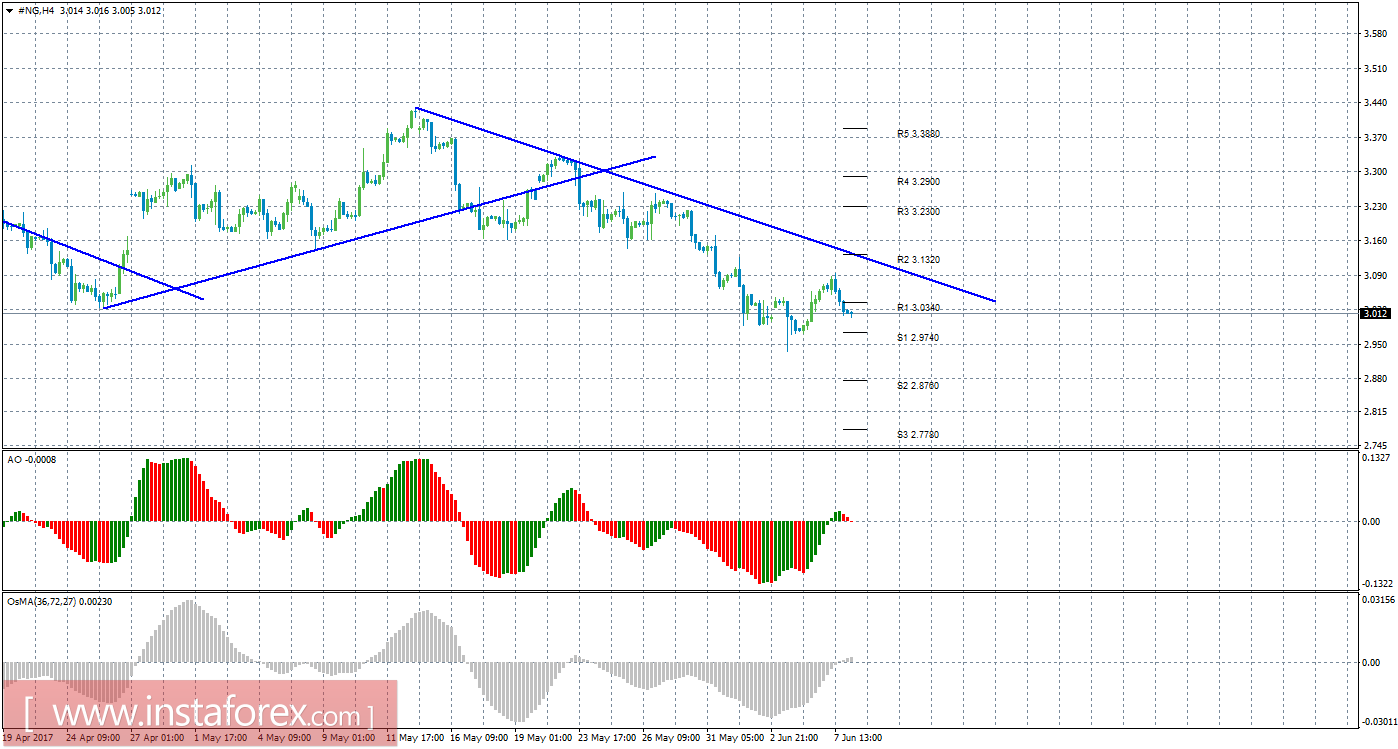This screenshot has height=749, width=1398.
Task: Click the 3.090 price axis label
Action: [1375, 276]
